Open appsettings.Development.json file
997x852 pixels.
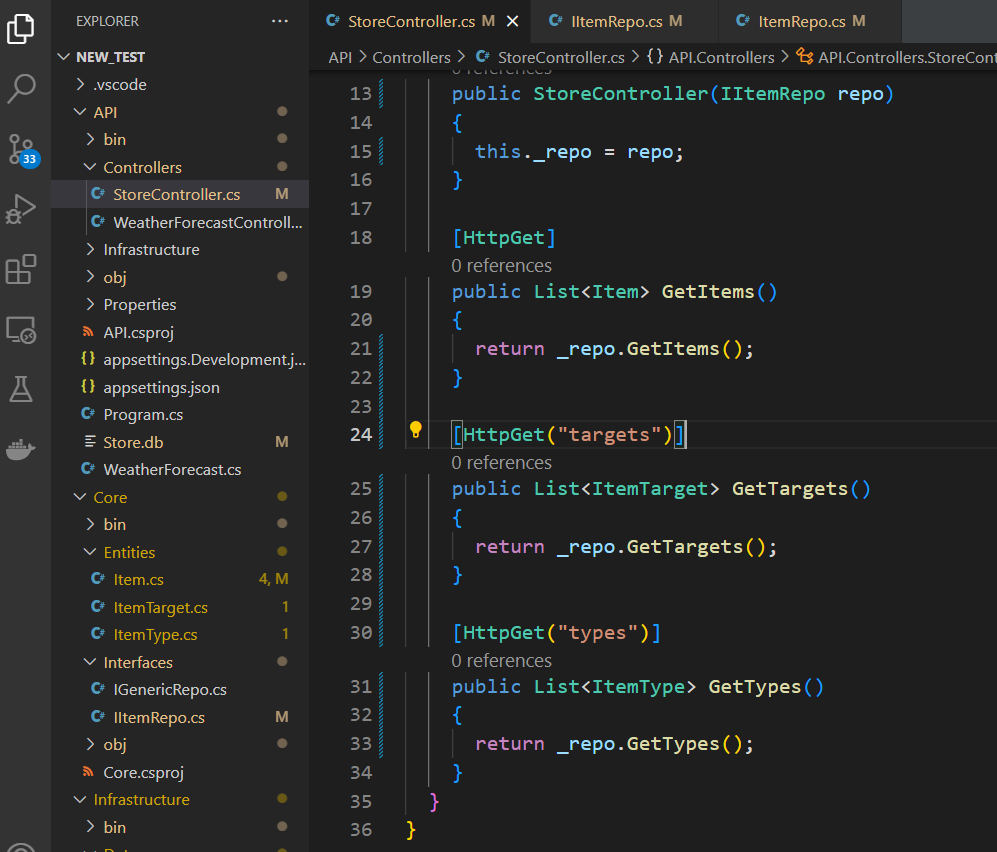click(x=180, y=359)
